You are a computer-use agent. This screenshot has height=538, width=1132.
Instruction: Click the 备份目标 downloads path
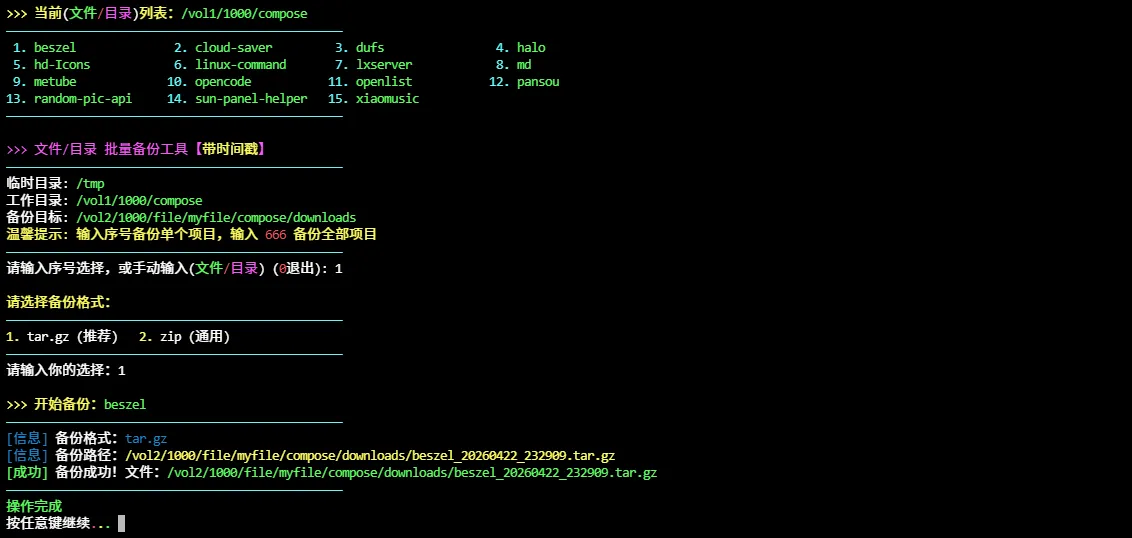click(216, 217)
